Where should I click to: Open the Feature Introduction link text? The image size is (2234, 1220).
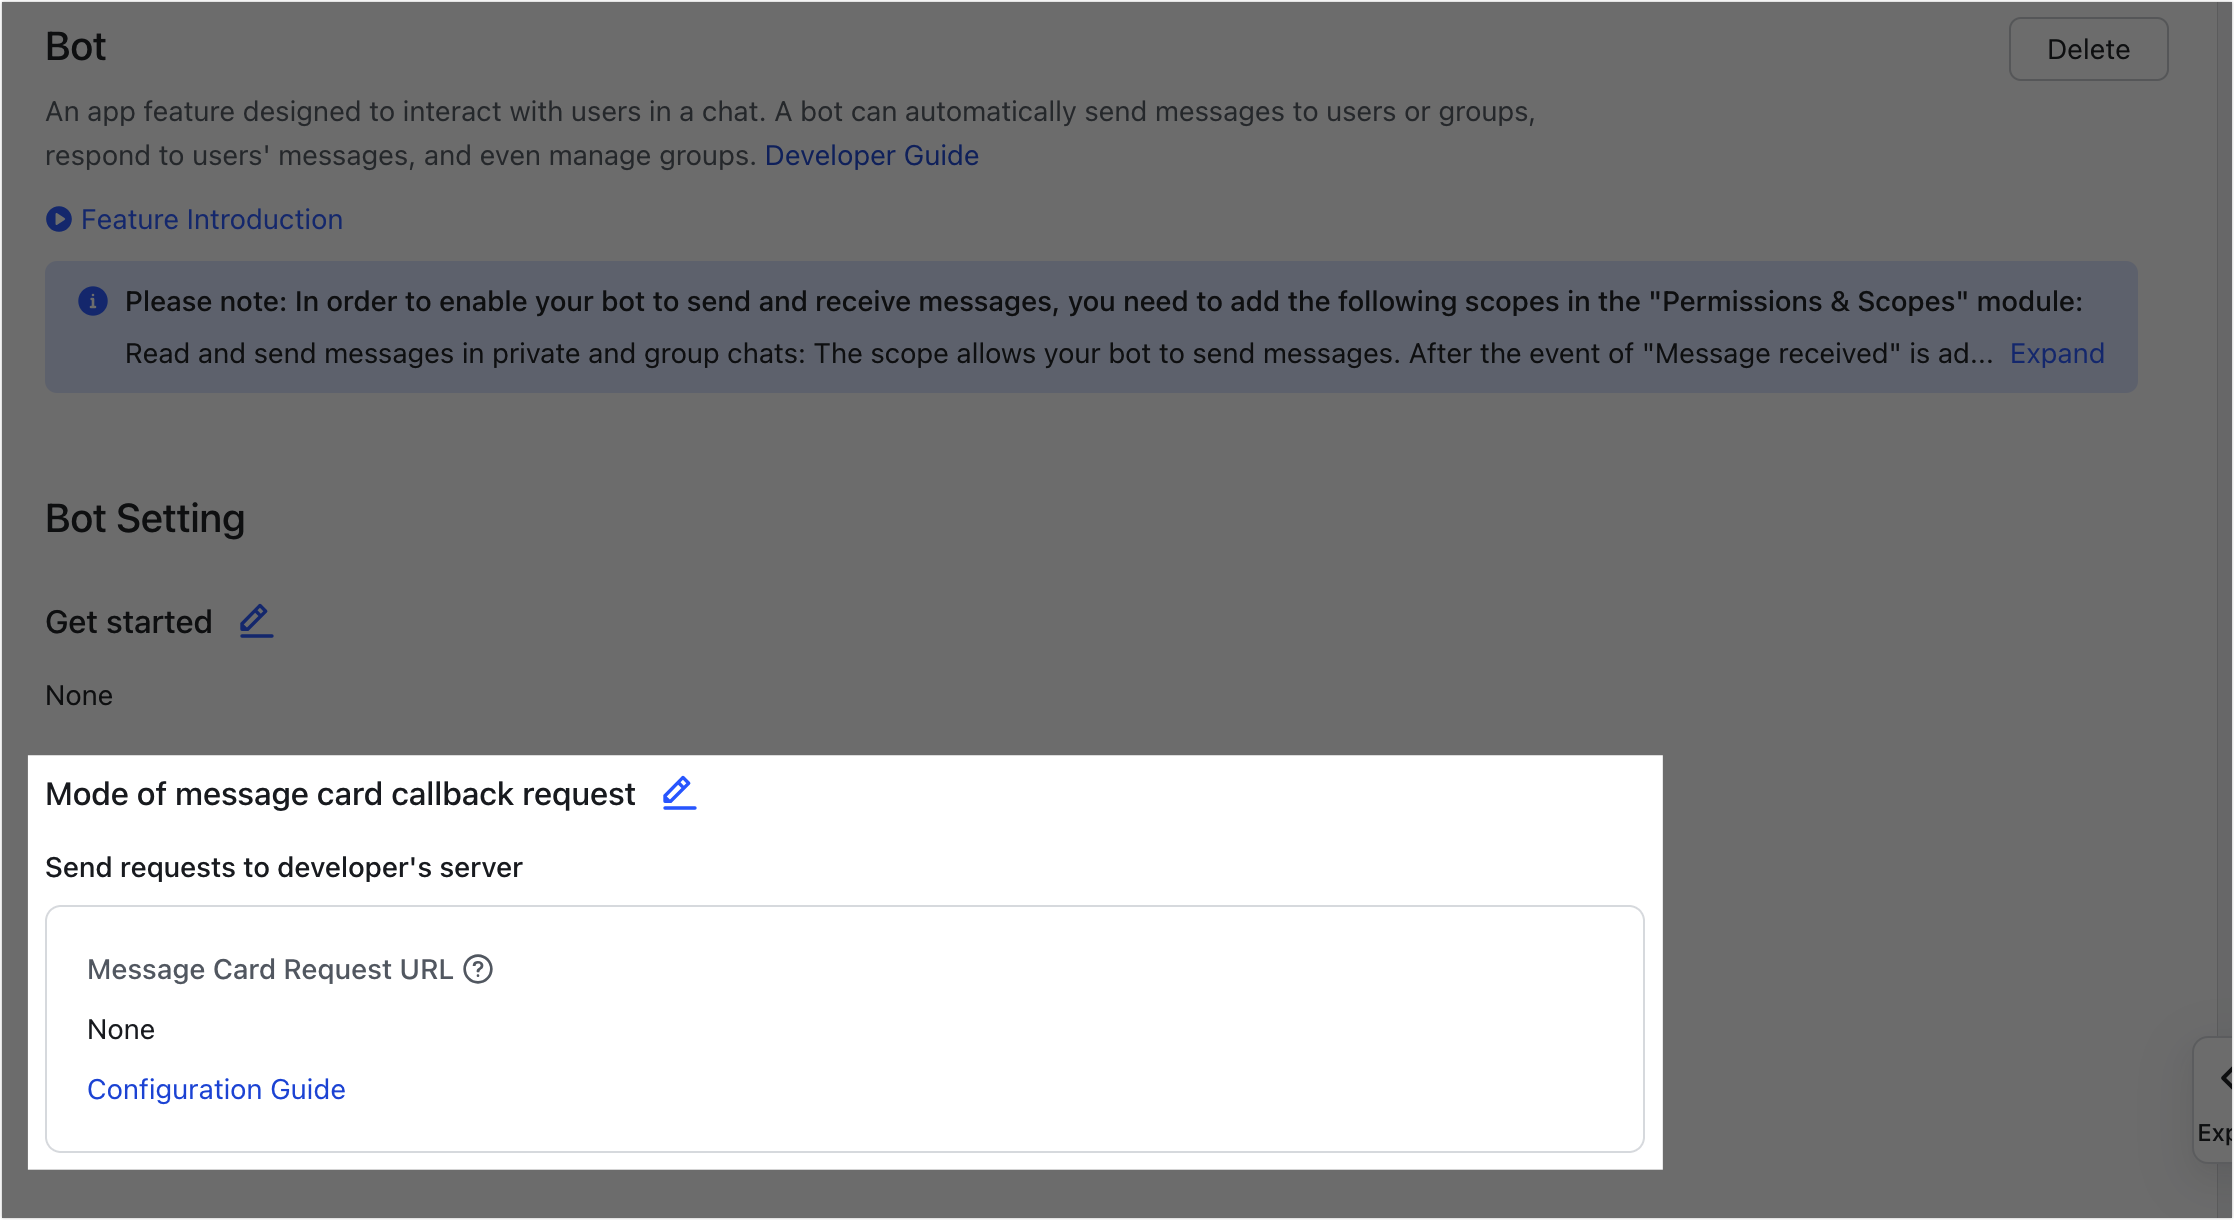(212, 219)
